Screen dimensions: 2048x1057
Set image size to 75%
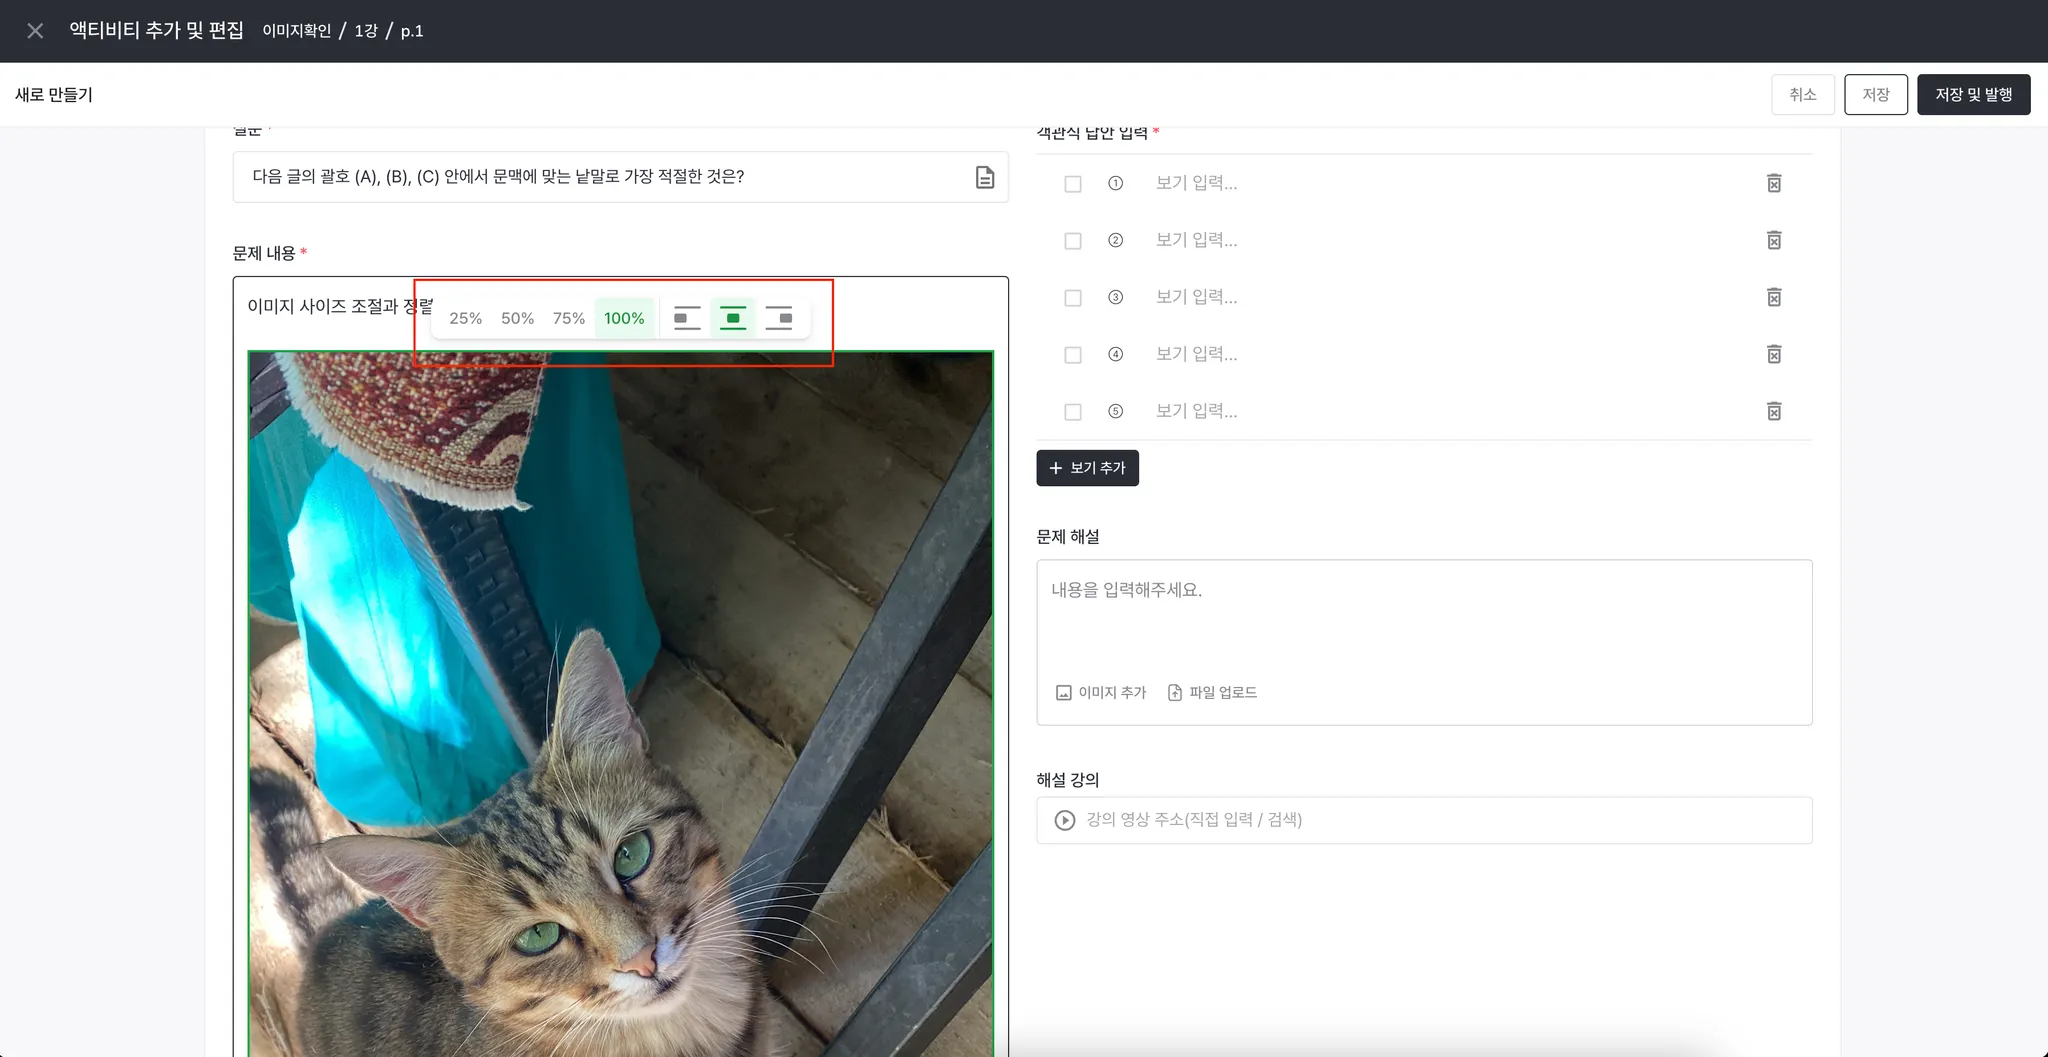(569, 318)
